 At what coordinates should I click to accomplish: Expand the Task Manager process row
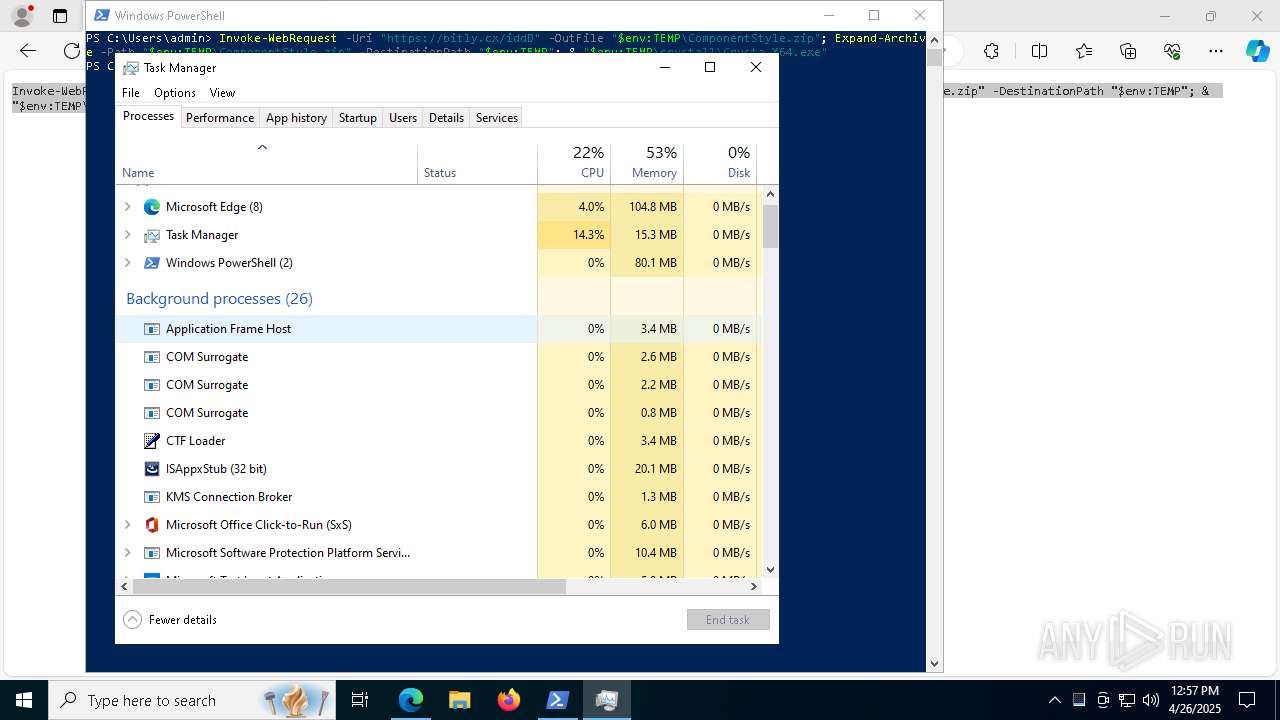(x=127, y=235)
